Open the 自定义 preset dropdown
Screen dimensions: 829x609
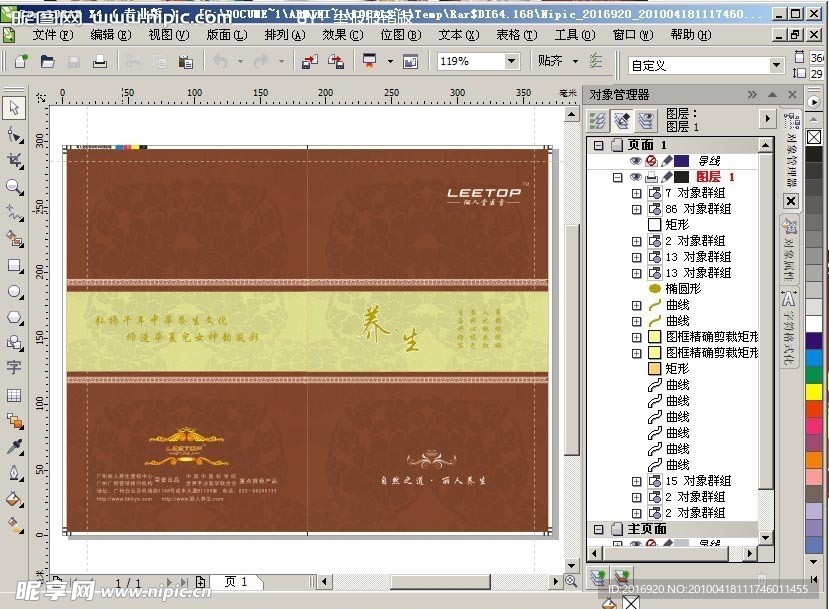(x=775, y=65)
